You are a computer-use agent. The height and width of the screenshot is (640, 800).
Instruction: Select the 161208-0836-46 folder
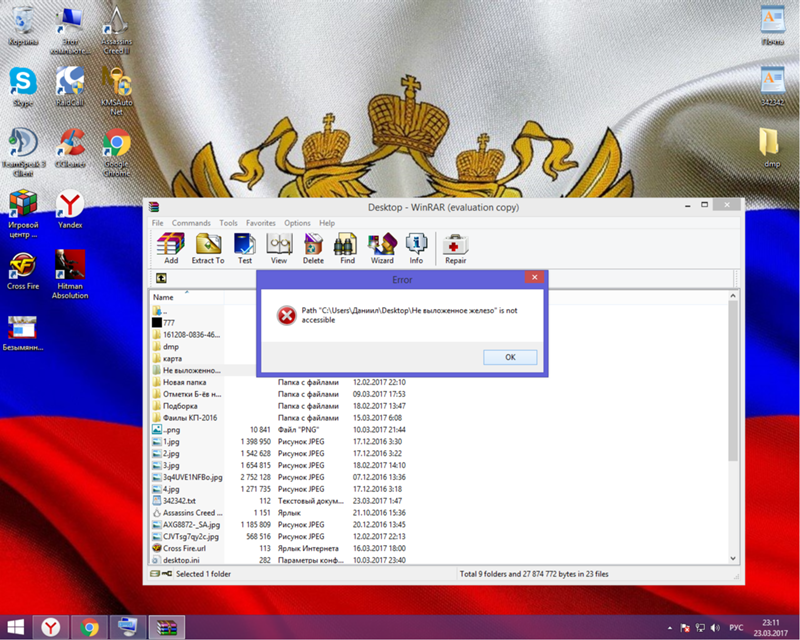tap(187, 335)
